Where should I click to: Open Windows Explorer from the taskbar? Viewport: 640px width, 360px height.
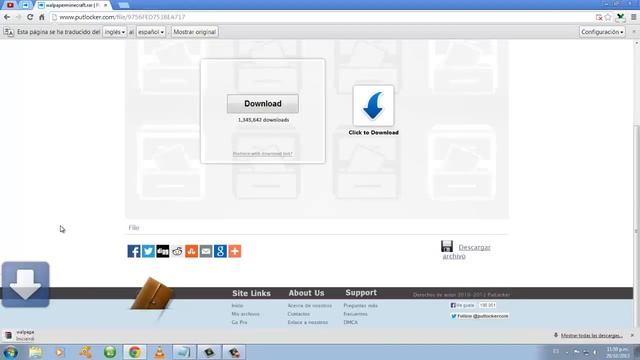pyautogui.click(x=36, y=352)
